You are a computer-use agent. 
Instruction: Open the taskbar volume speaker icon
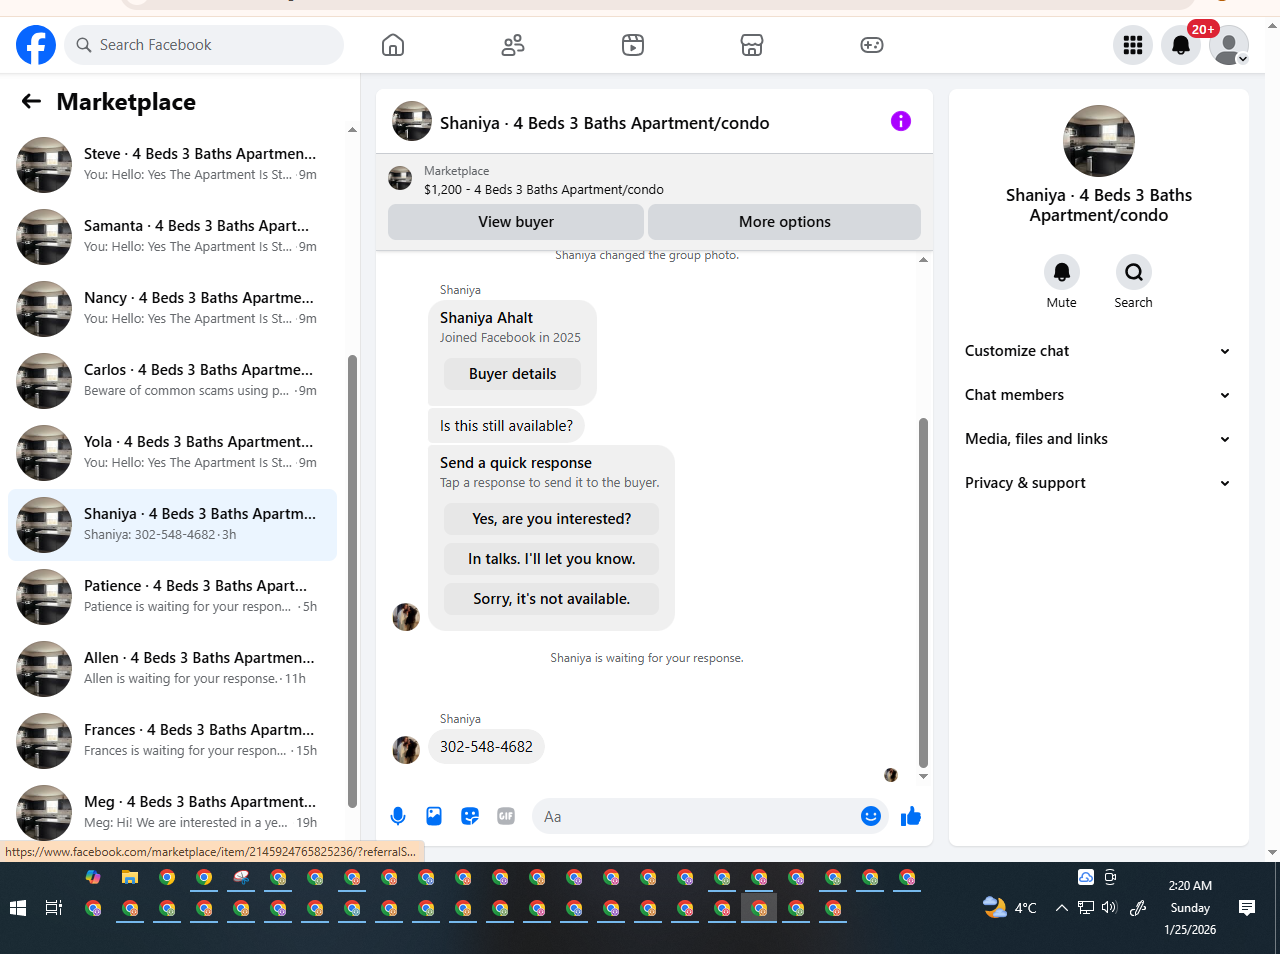tap(1109, 908)
